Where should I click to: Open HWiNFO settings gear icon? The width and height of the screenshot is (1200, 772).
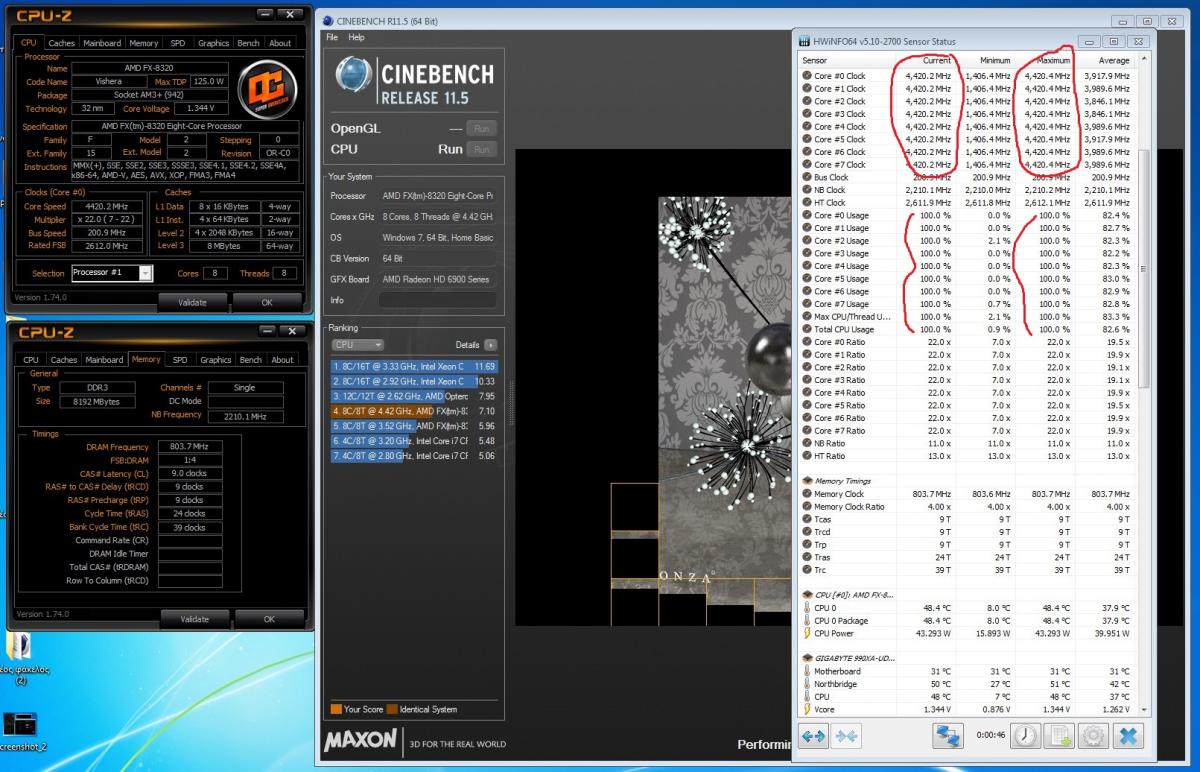point(1093,737)
